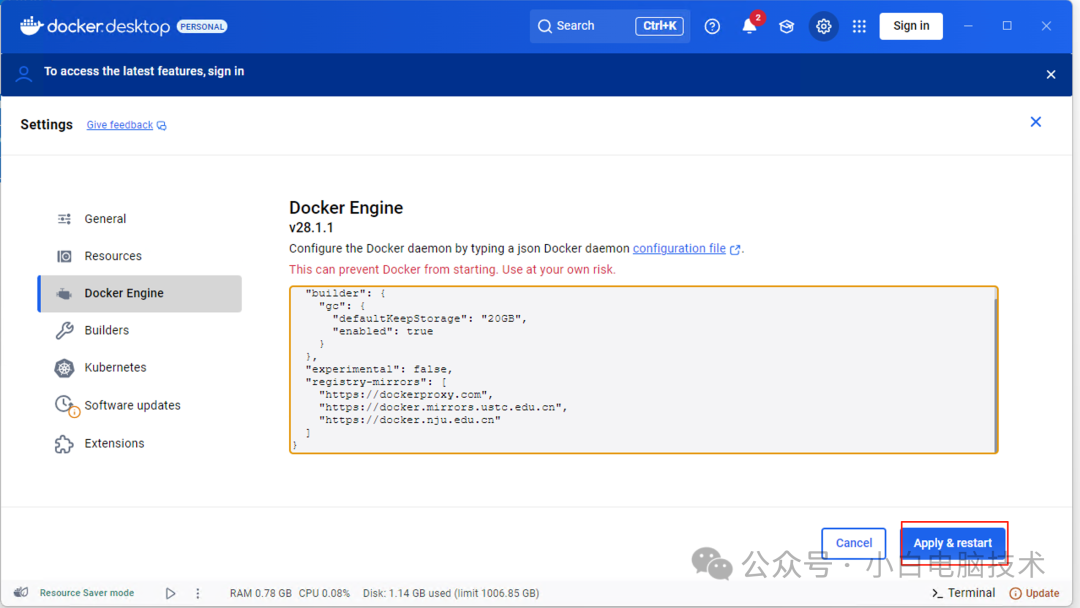Viewport: 1080px width, 608px height.
Task: Click the docker.nju.edu.cn mirror line
Action: point(410,420)
